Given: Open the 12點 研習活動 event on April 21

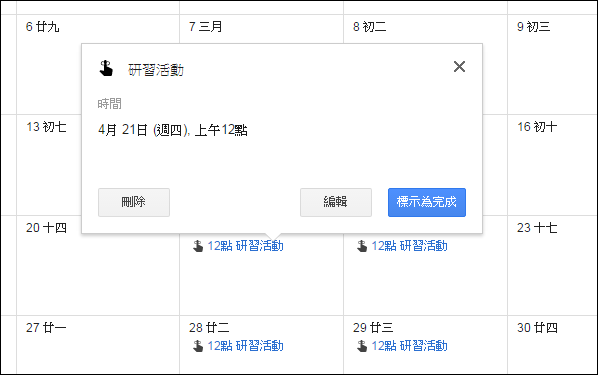Looking at the screenshot, I should tap(245, 246).
